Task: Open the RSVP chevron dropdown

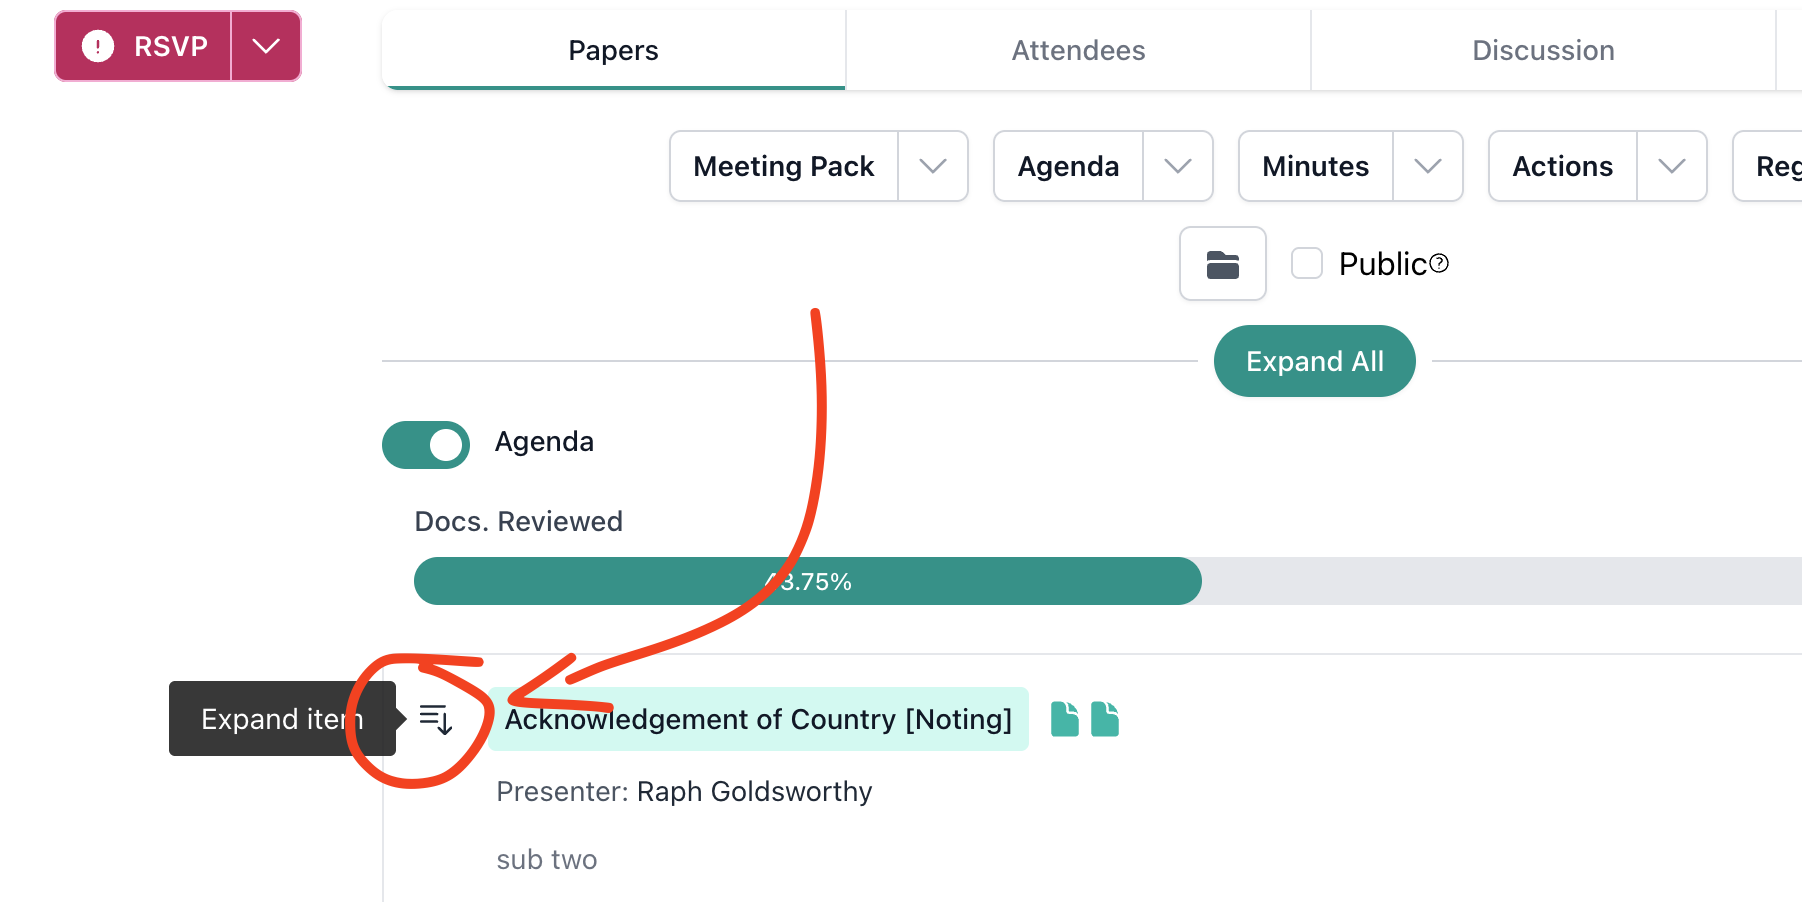Action: coord(265,45)
